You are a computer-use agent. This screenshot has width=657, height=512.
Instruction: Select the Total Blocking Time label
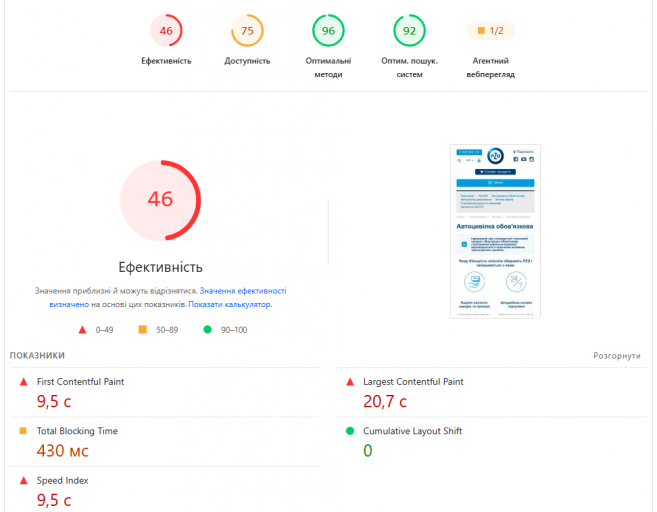click(x=77, y=431)
